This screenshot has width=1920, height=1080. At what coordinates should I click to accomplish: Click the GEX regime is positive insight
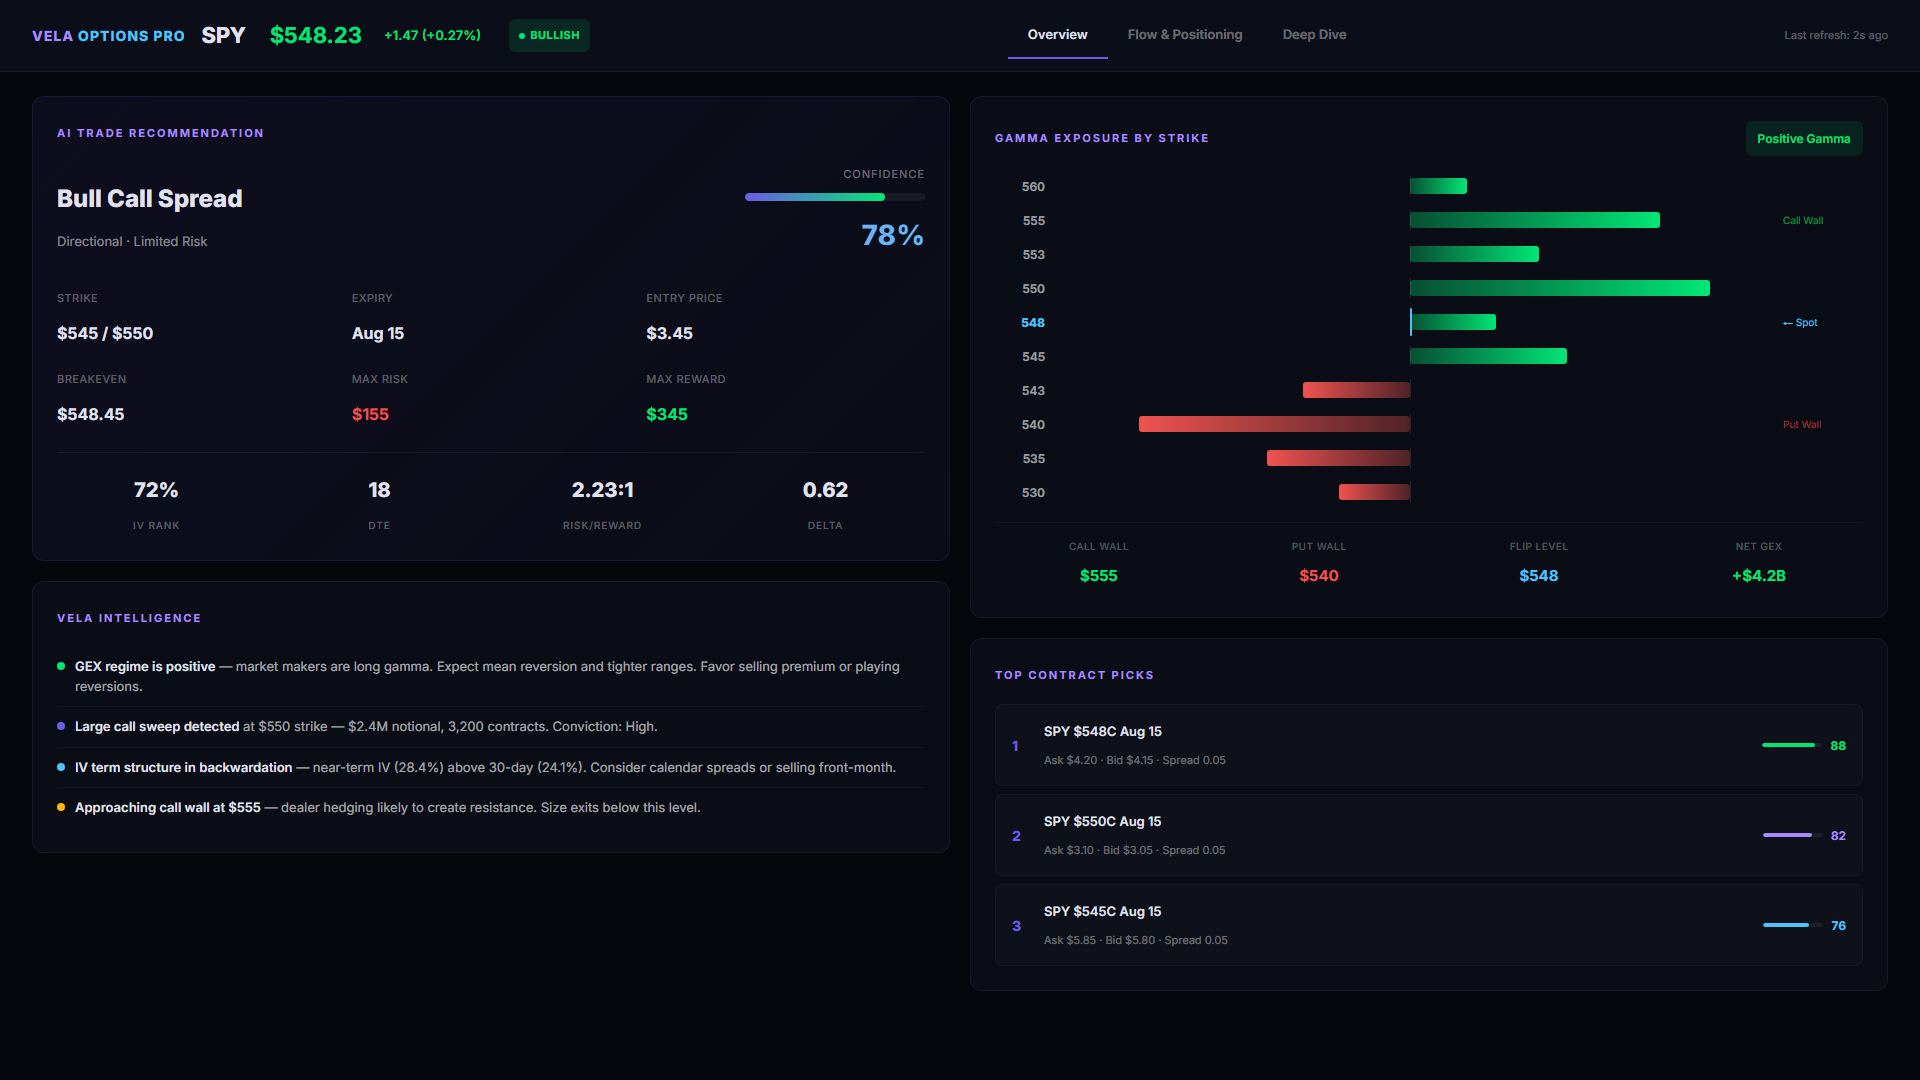[490, 676]
